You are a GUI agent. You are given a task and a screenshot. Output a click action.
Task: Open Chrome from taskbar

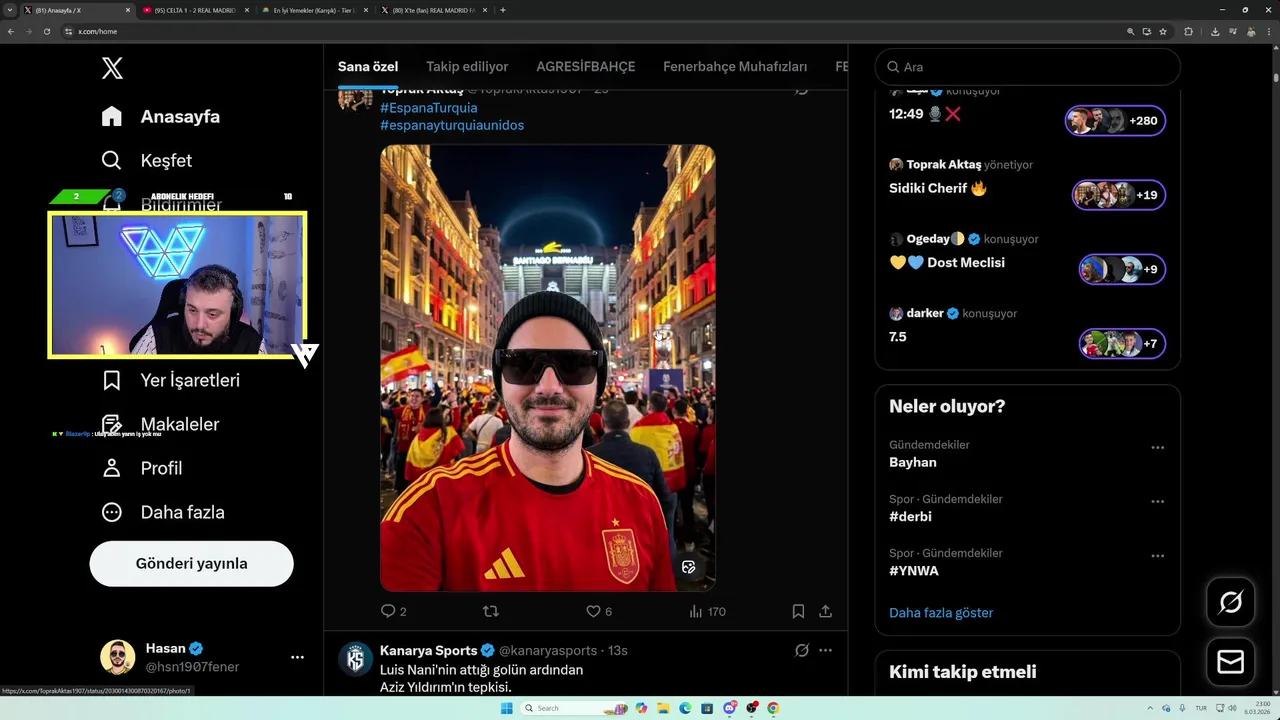(x=773, y=708)
